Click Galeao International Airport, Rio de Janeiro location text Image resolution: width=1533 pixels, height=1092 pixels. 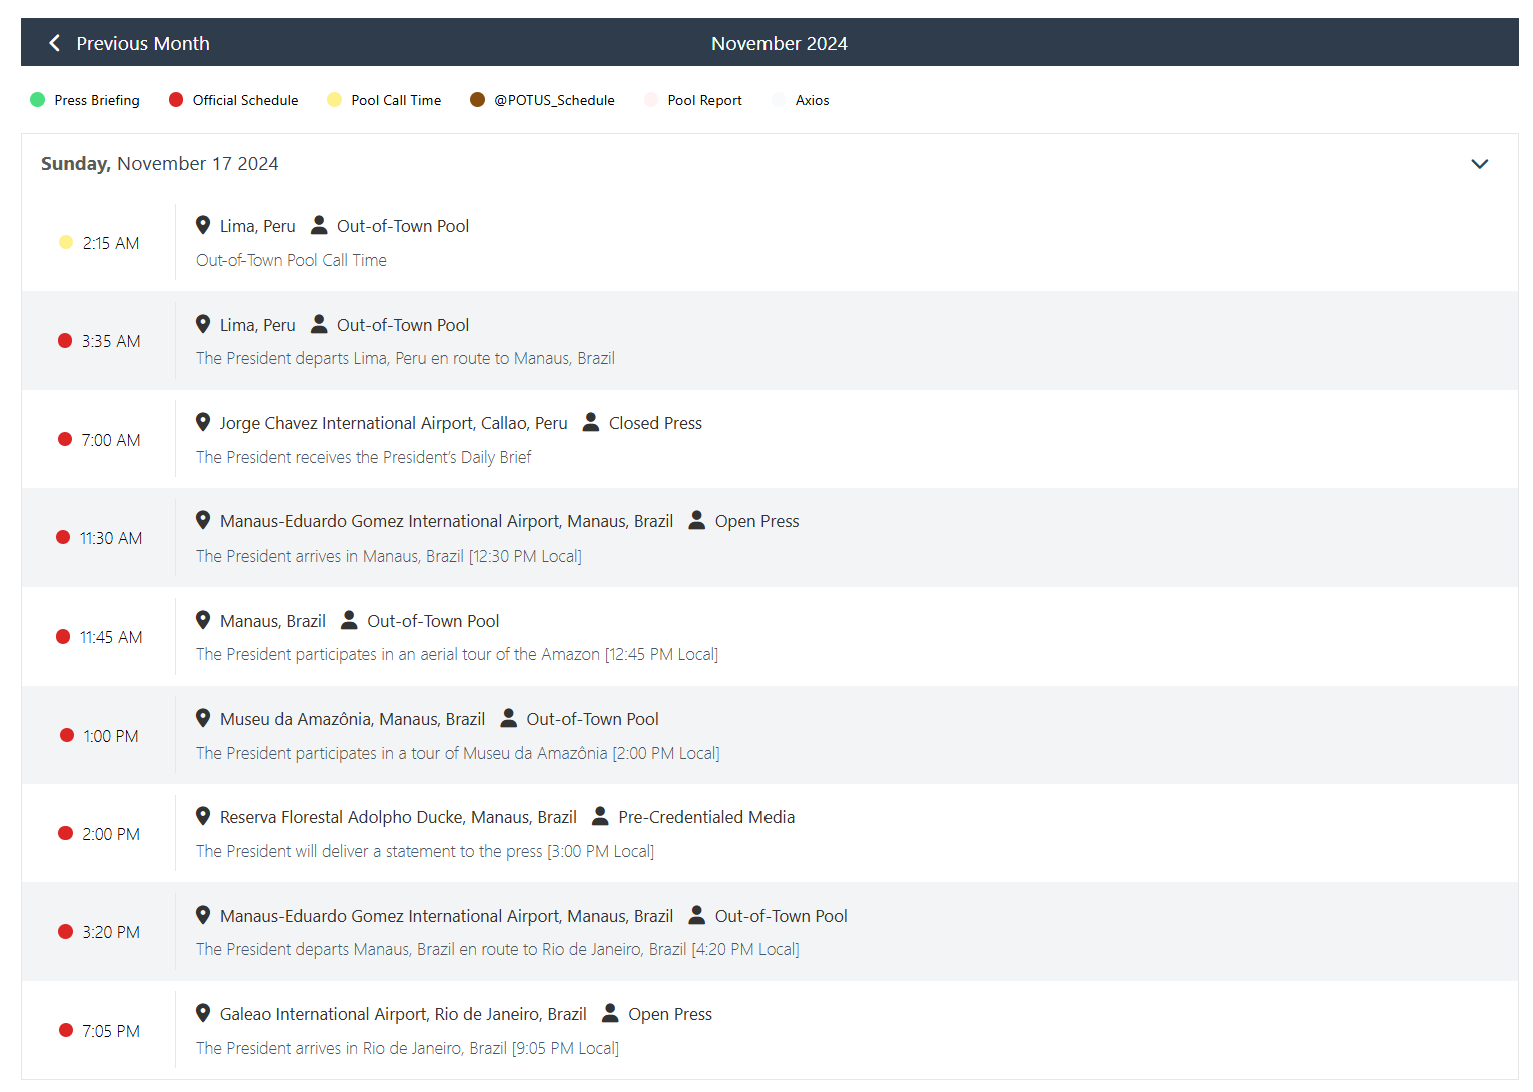pos(403,1014)
